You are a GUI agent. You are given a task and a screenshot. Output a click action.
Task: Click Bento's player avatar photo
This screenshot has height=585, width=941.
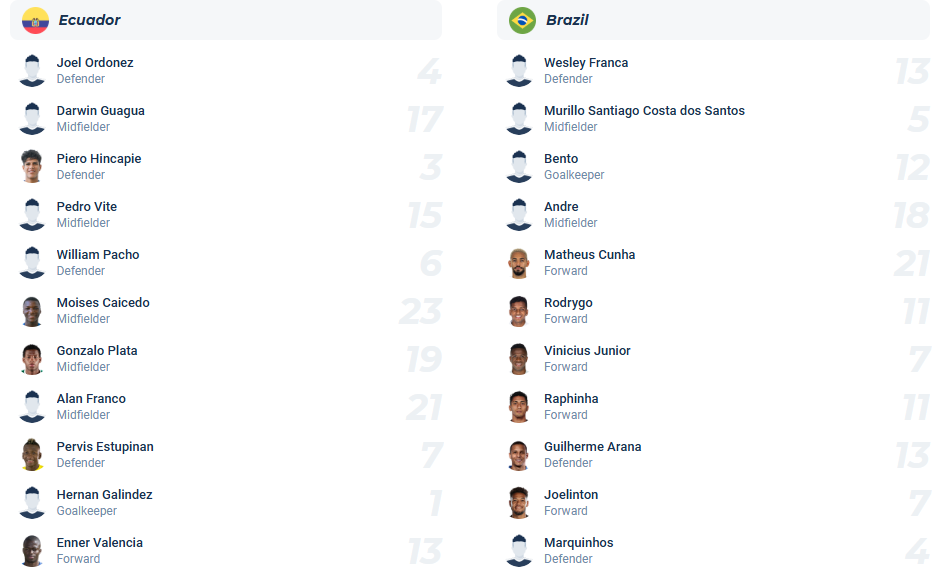(519, 166)
